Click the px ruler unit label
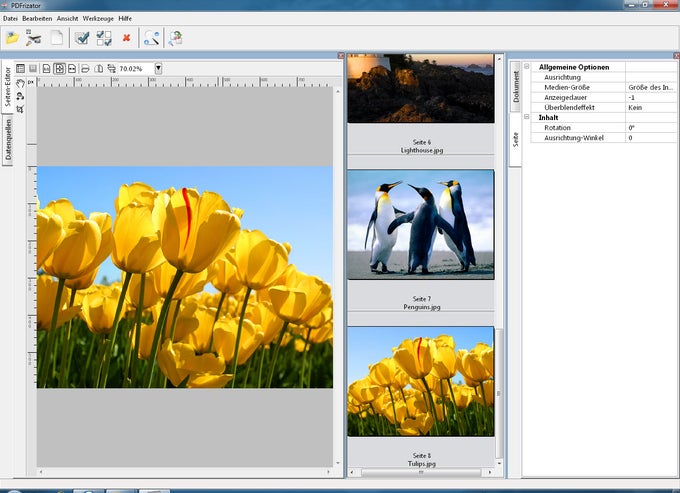The width and height of the screenshot is (680, 493). (x=31, y=82)
